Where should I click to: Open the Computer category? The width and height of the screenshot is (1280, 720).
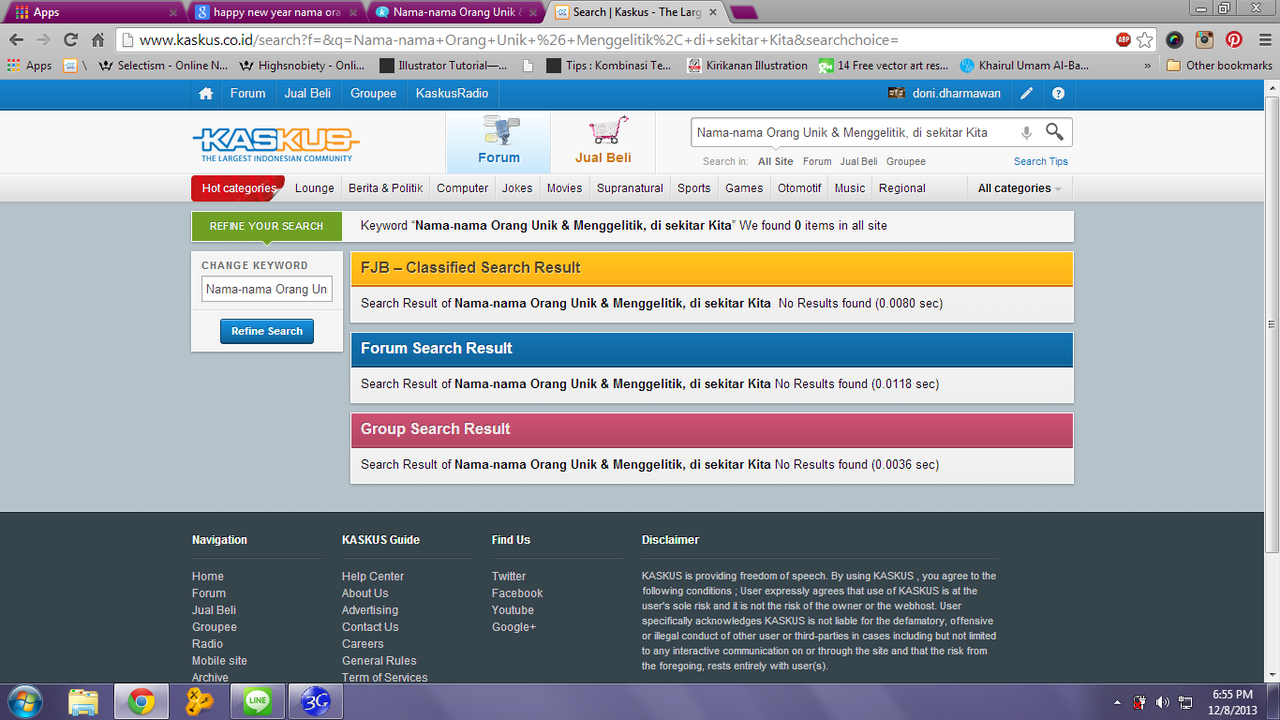point(463,188)
